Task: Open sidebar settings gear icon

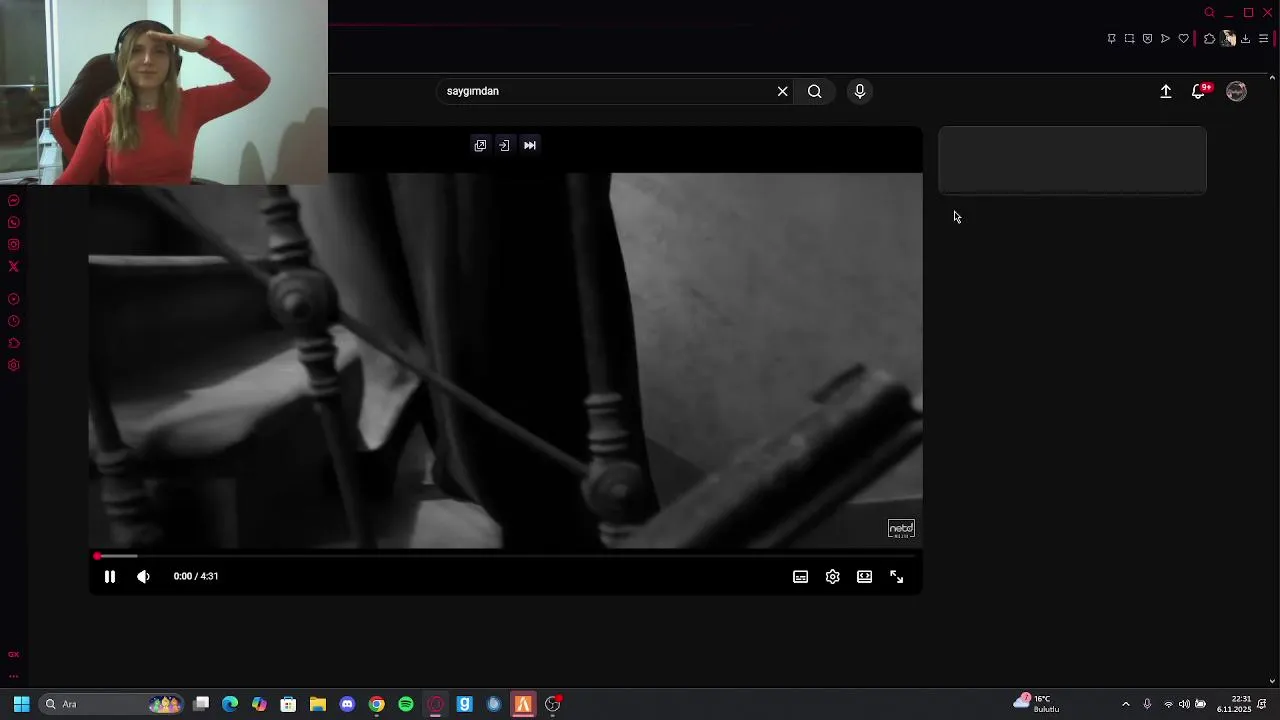Action: [x=14, y=365]
